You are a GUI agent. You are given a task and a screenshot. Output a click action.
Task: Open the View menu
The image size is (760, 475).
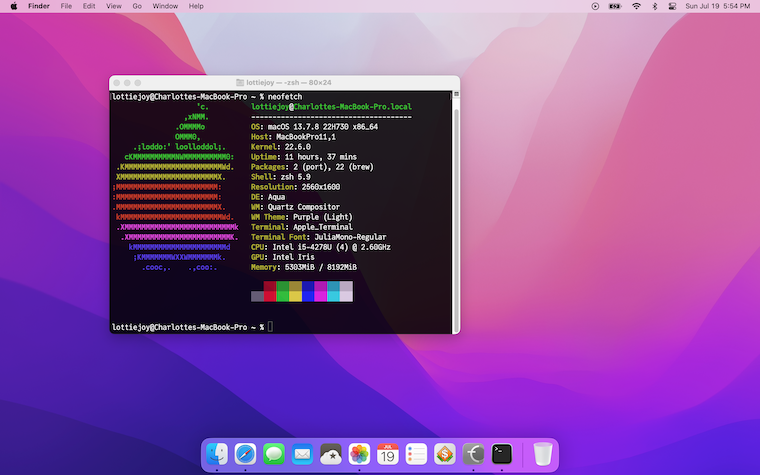coord(114,6)
